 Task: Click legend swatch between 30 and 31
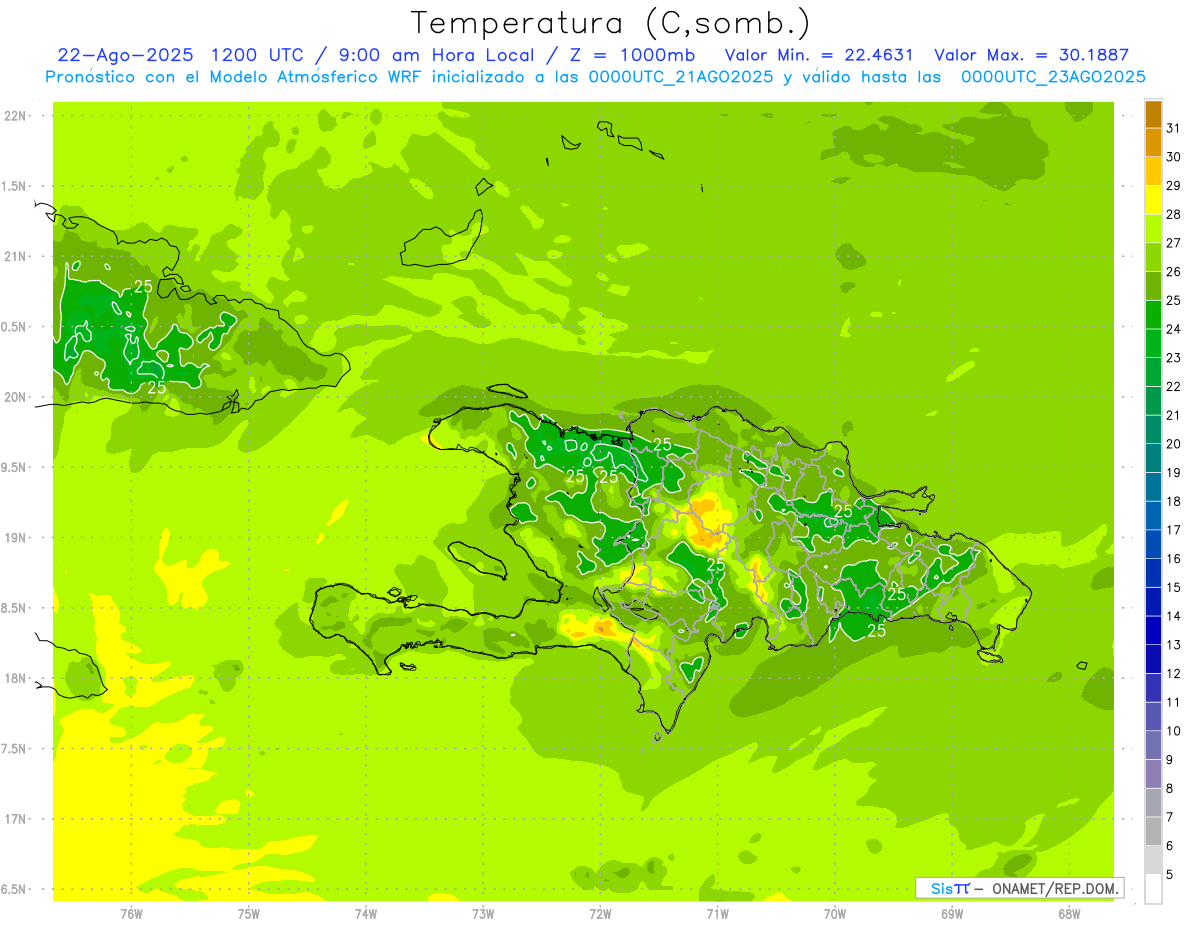(x=1153, y=141)
